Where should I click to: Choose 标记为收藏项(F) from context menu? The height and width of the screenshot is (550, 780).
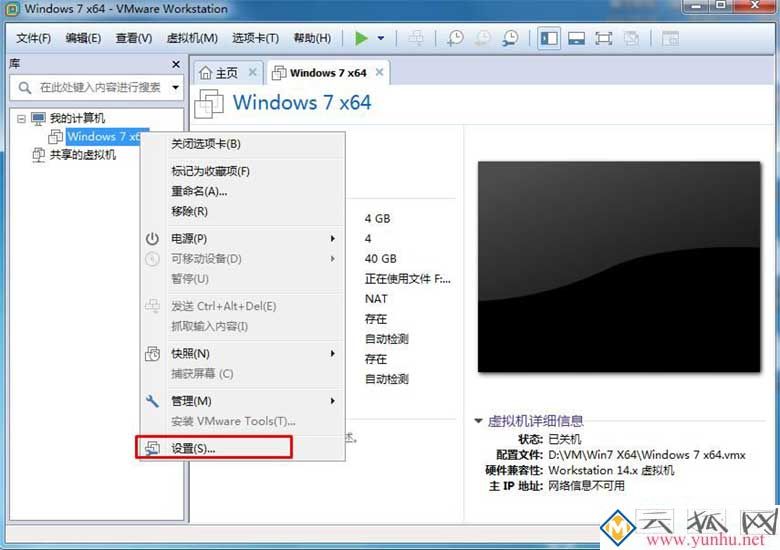click(243, 171)
